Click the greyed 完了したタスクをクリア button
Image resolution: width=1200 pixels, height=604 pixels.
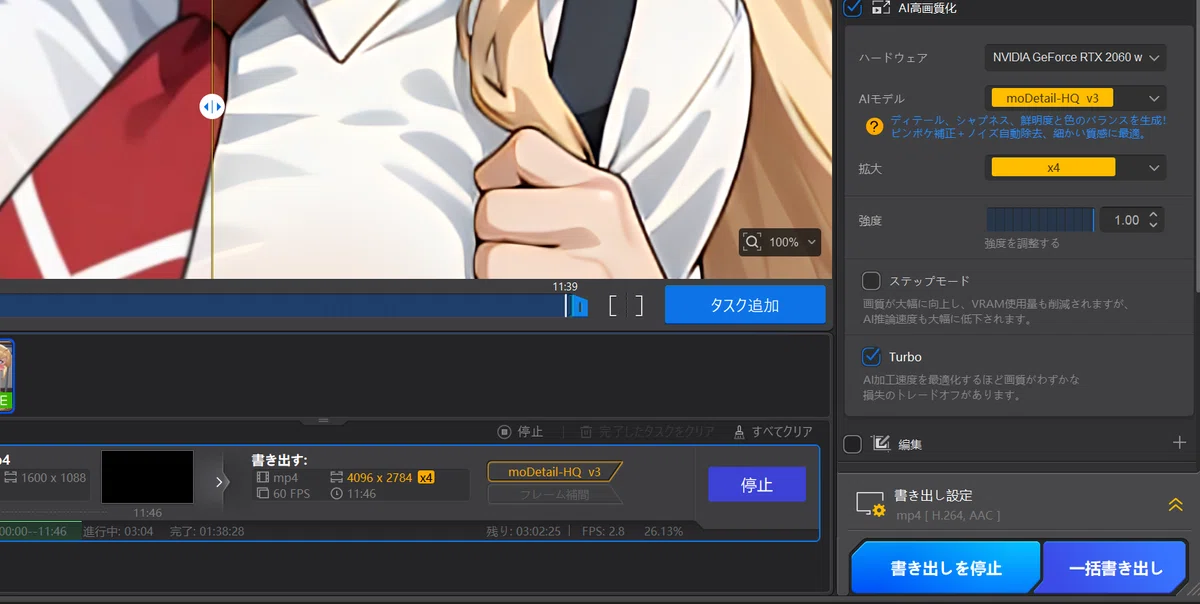tap(647, 432)
